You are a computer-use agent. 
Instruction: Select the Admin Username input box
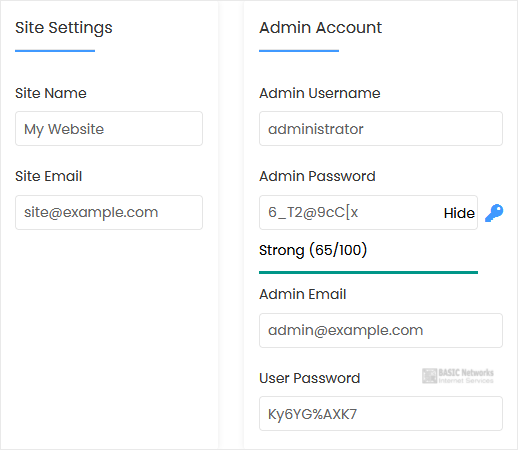tap(381, 129)
